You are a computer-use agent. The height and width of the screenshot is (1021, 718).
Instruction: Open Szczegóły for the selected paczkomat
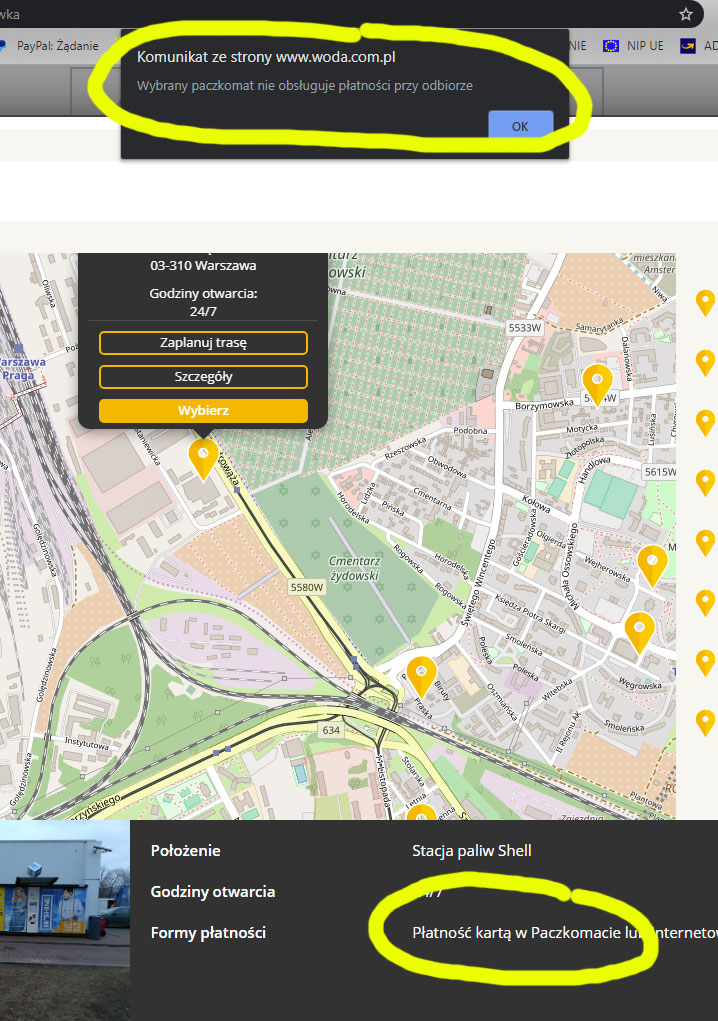[x=203, y=376]
